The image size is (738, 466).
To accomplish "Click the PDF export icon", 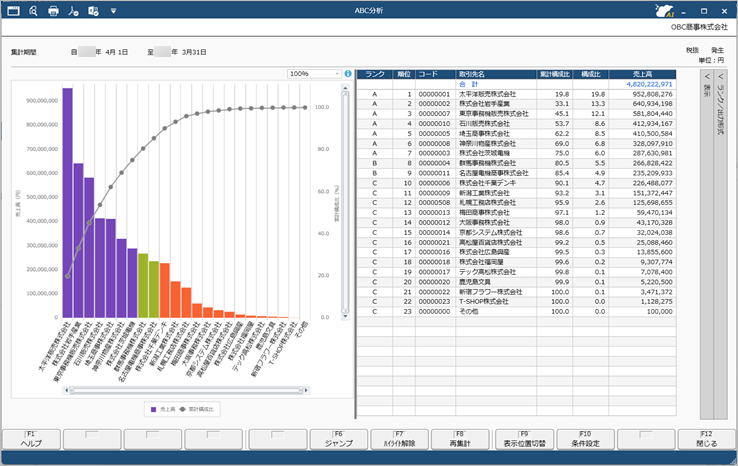I will point(73,11).
